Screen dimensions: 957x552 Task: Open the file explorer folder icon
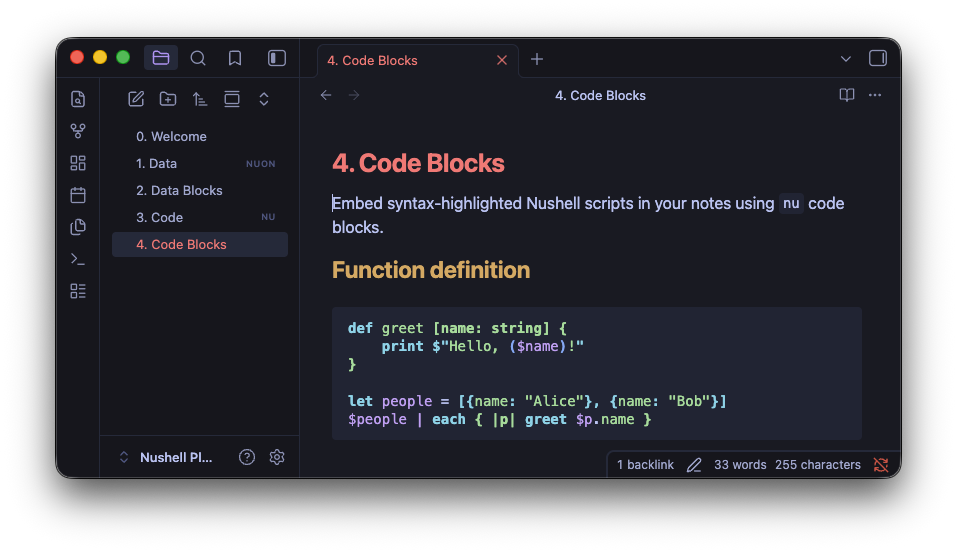[x=161, y=58]
